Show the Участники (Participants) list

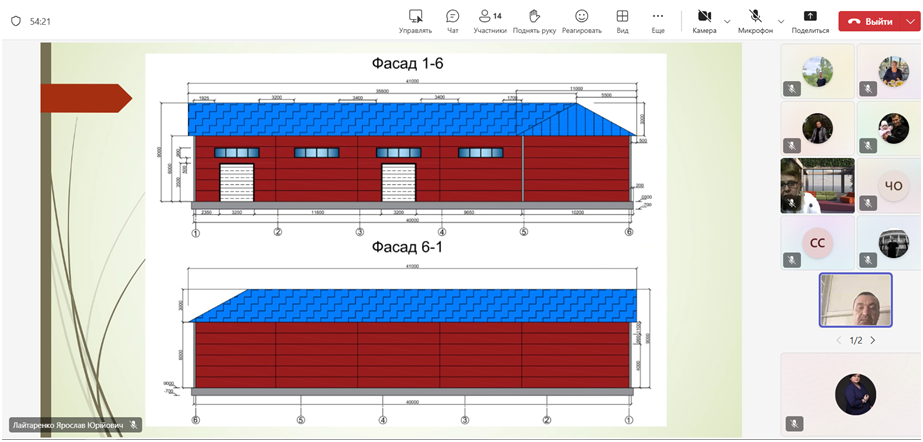click(490, 21)
